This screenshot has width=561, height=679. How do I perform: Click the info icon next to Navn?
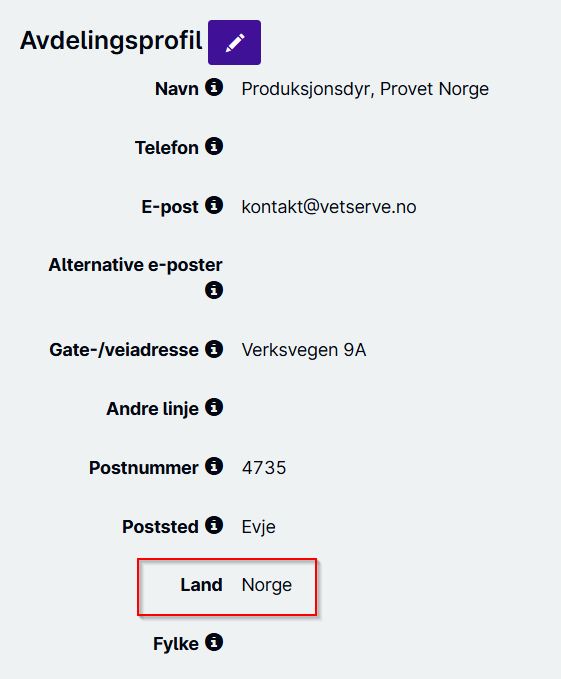tap(214, 87)
